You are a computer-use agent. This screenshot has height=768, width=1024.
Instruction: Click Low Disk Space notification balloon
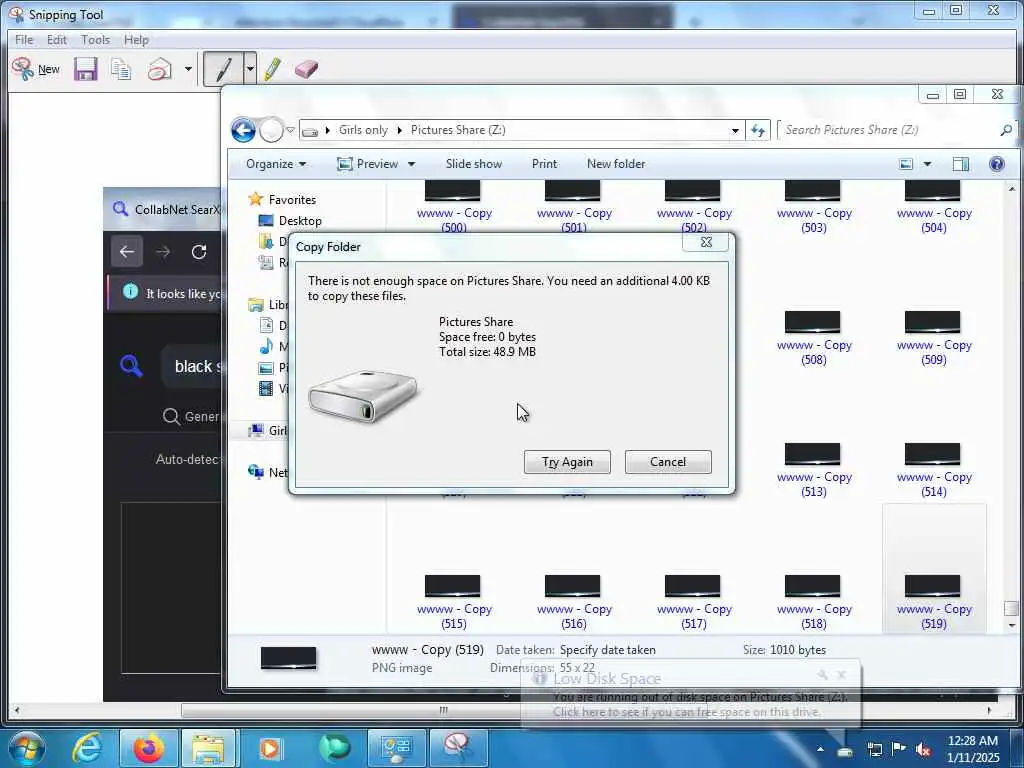[x=690, y=695]
